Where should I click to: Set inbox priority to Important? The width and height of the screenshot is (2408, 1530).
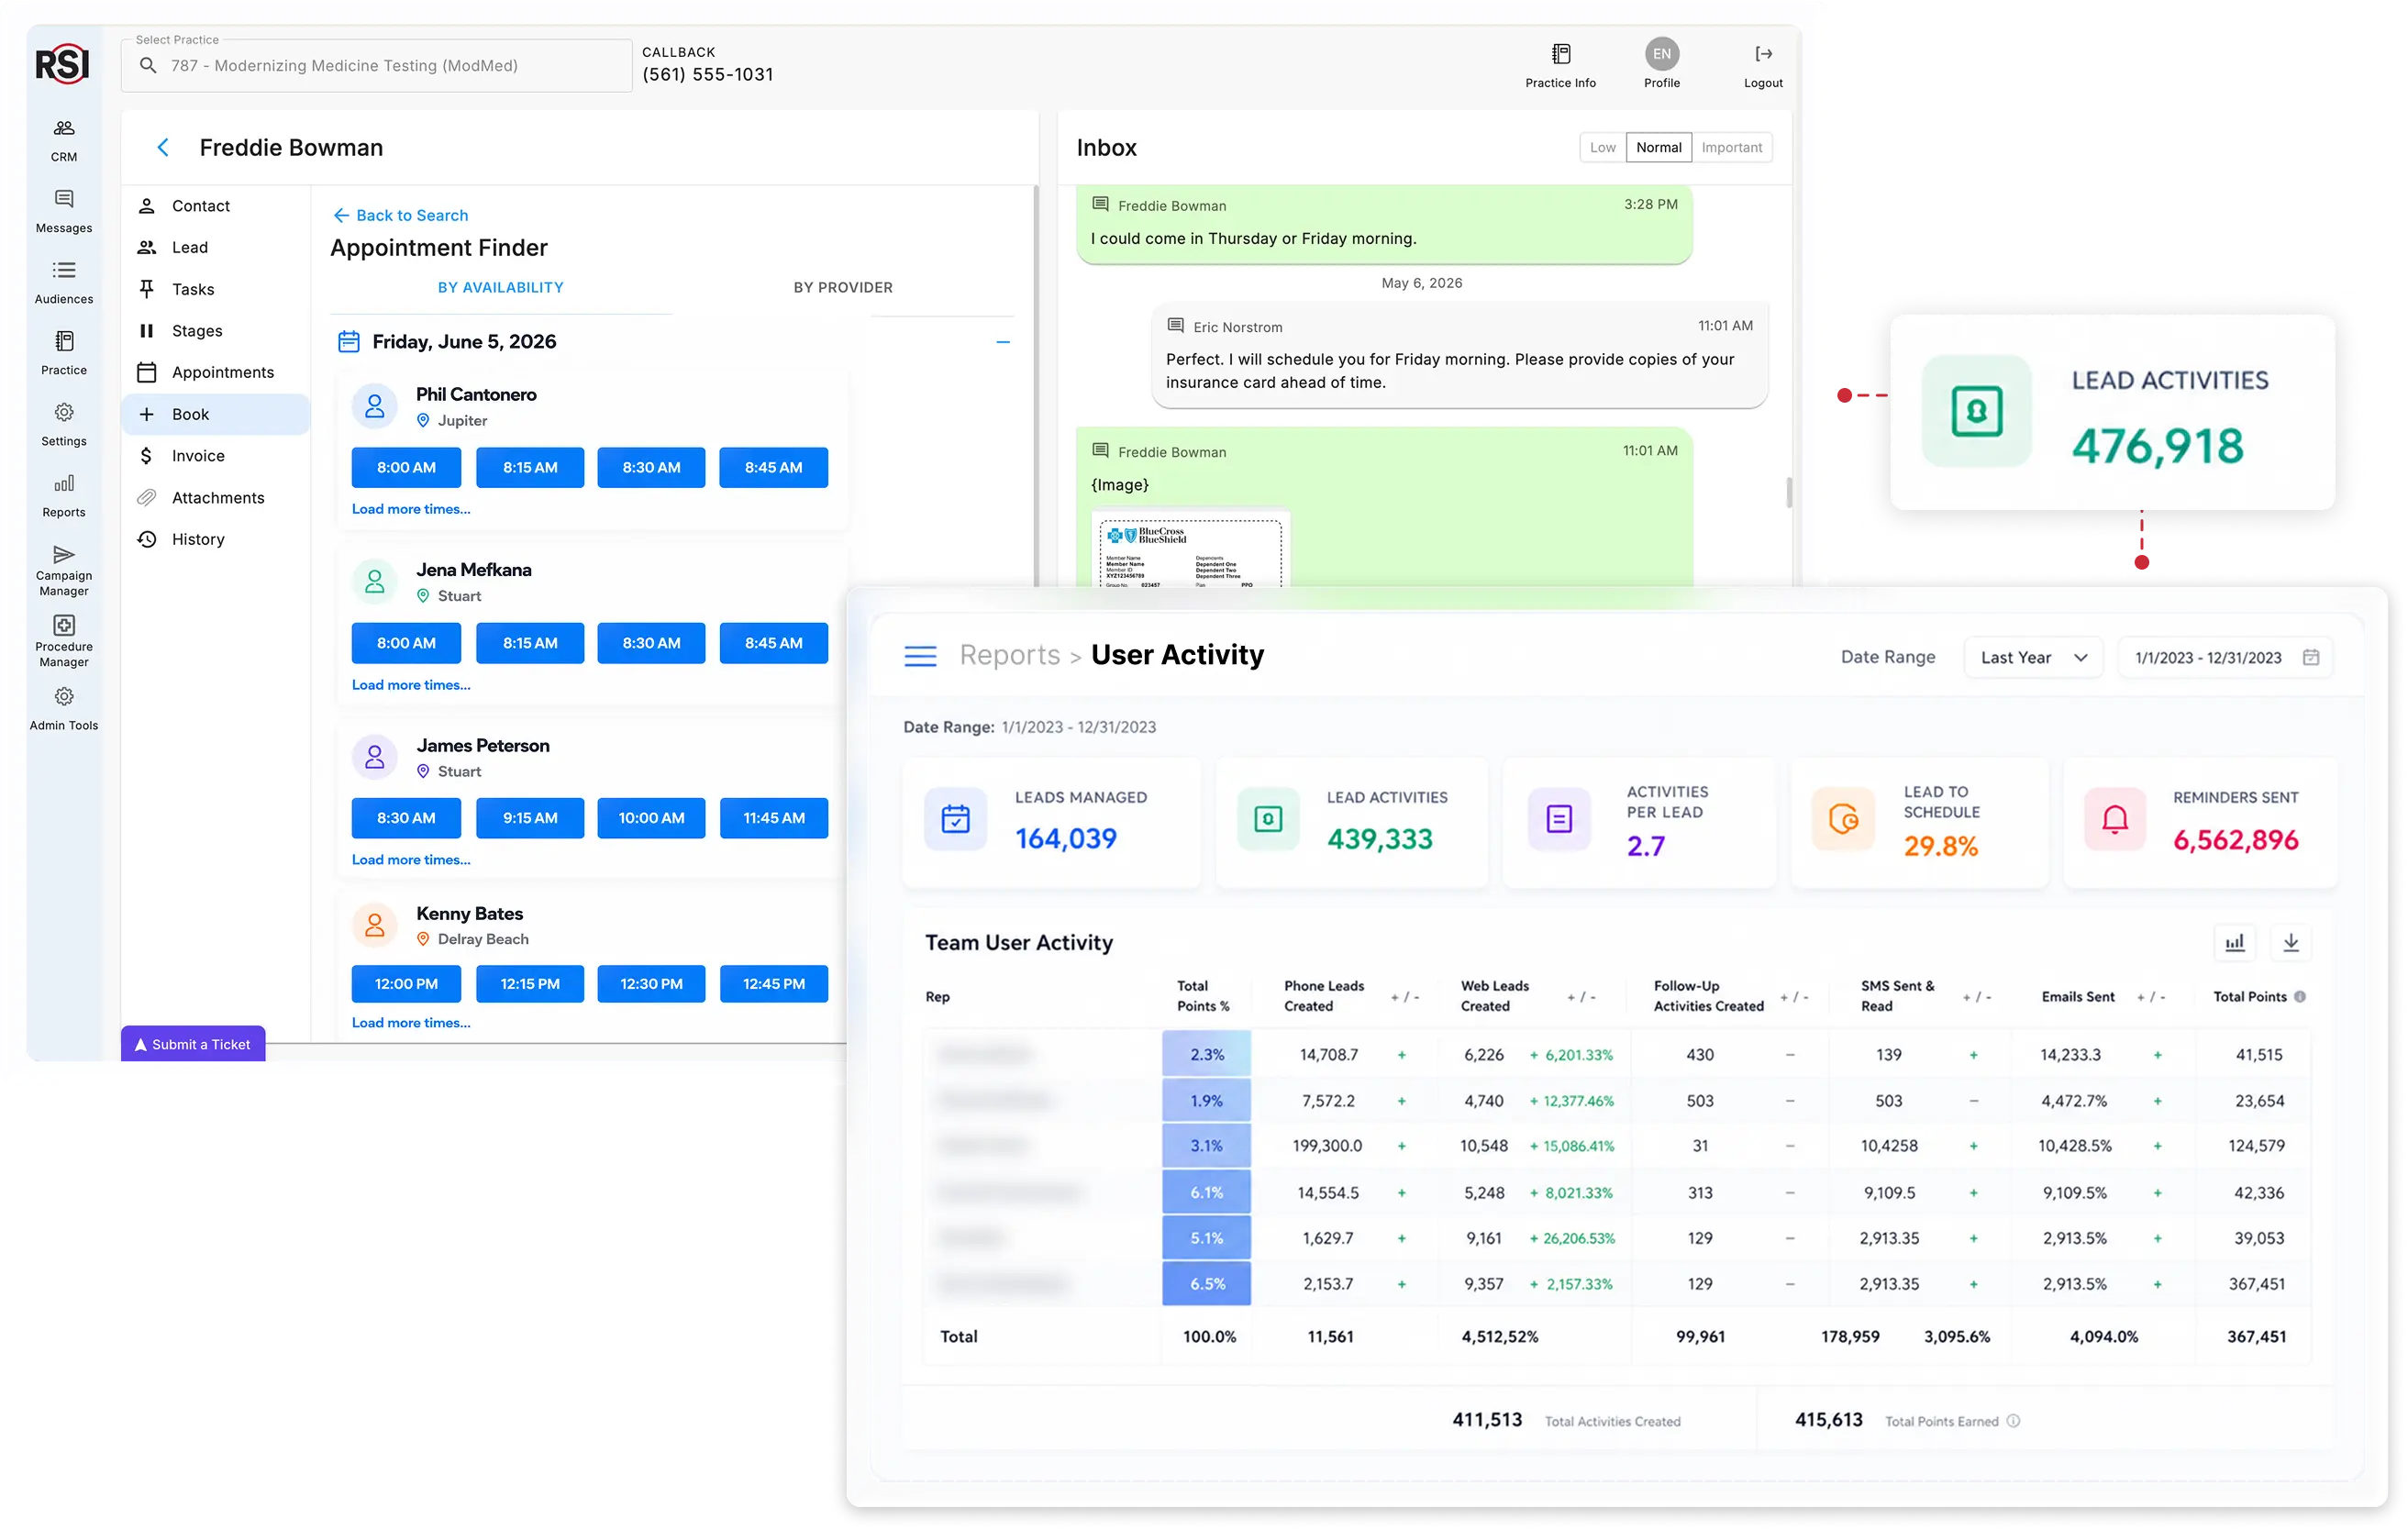(x=1731, y=148)
